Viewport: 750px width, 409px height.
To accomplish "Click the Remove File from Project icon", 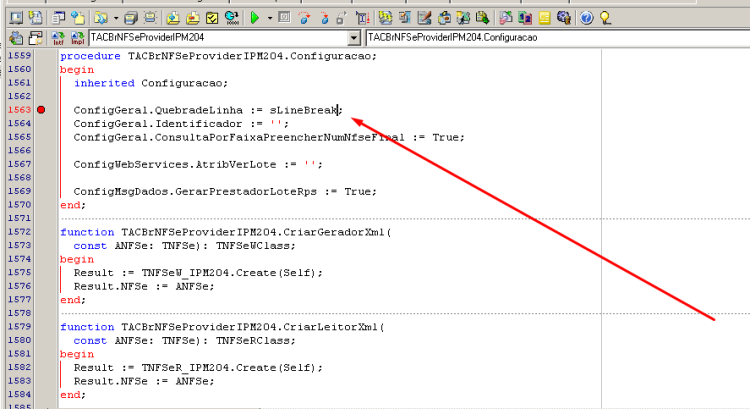I will [193, 18].
